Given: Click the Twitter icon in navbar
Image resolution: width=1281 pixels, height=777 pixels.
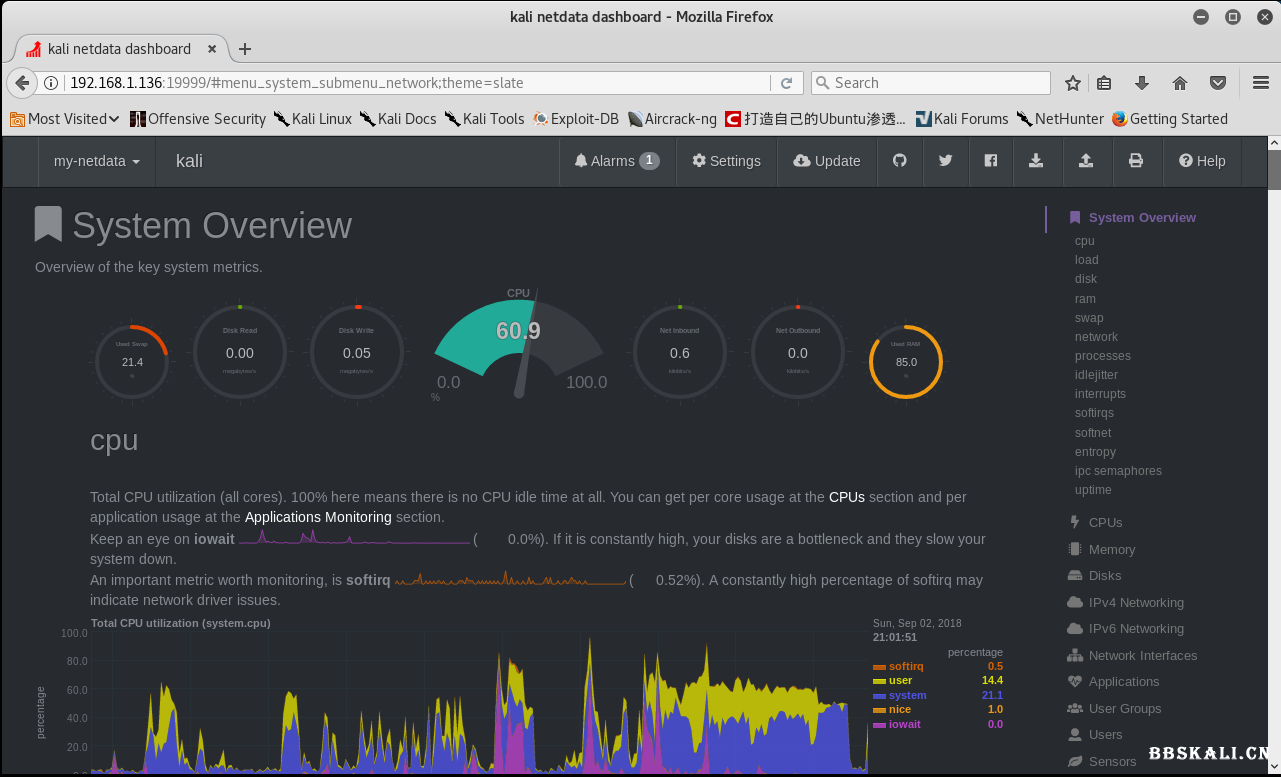Looking at the screenshot, I should coord(945,161).
